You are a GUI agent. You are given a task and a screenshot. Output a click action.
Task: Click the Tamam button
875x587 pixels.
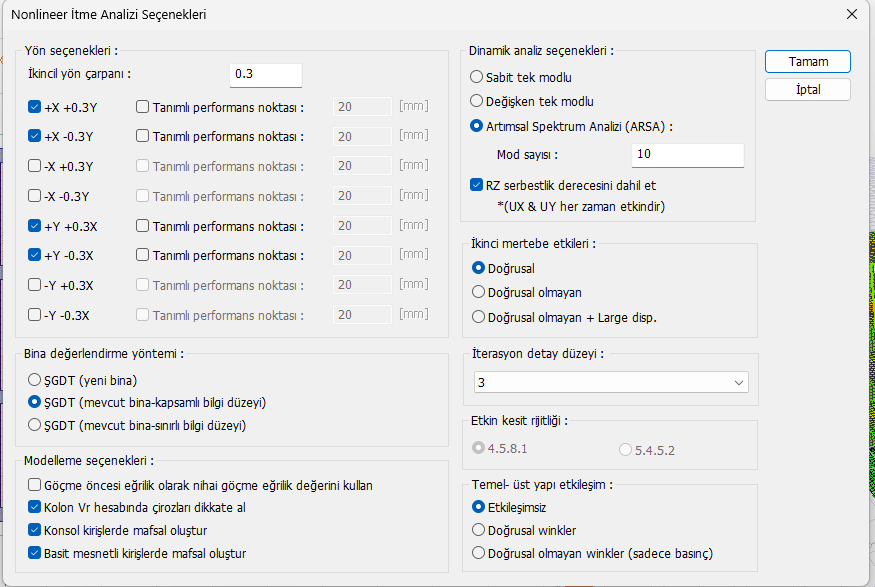[808, 61]
